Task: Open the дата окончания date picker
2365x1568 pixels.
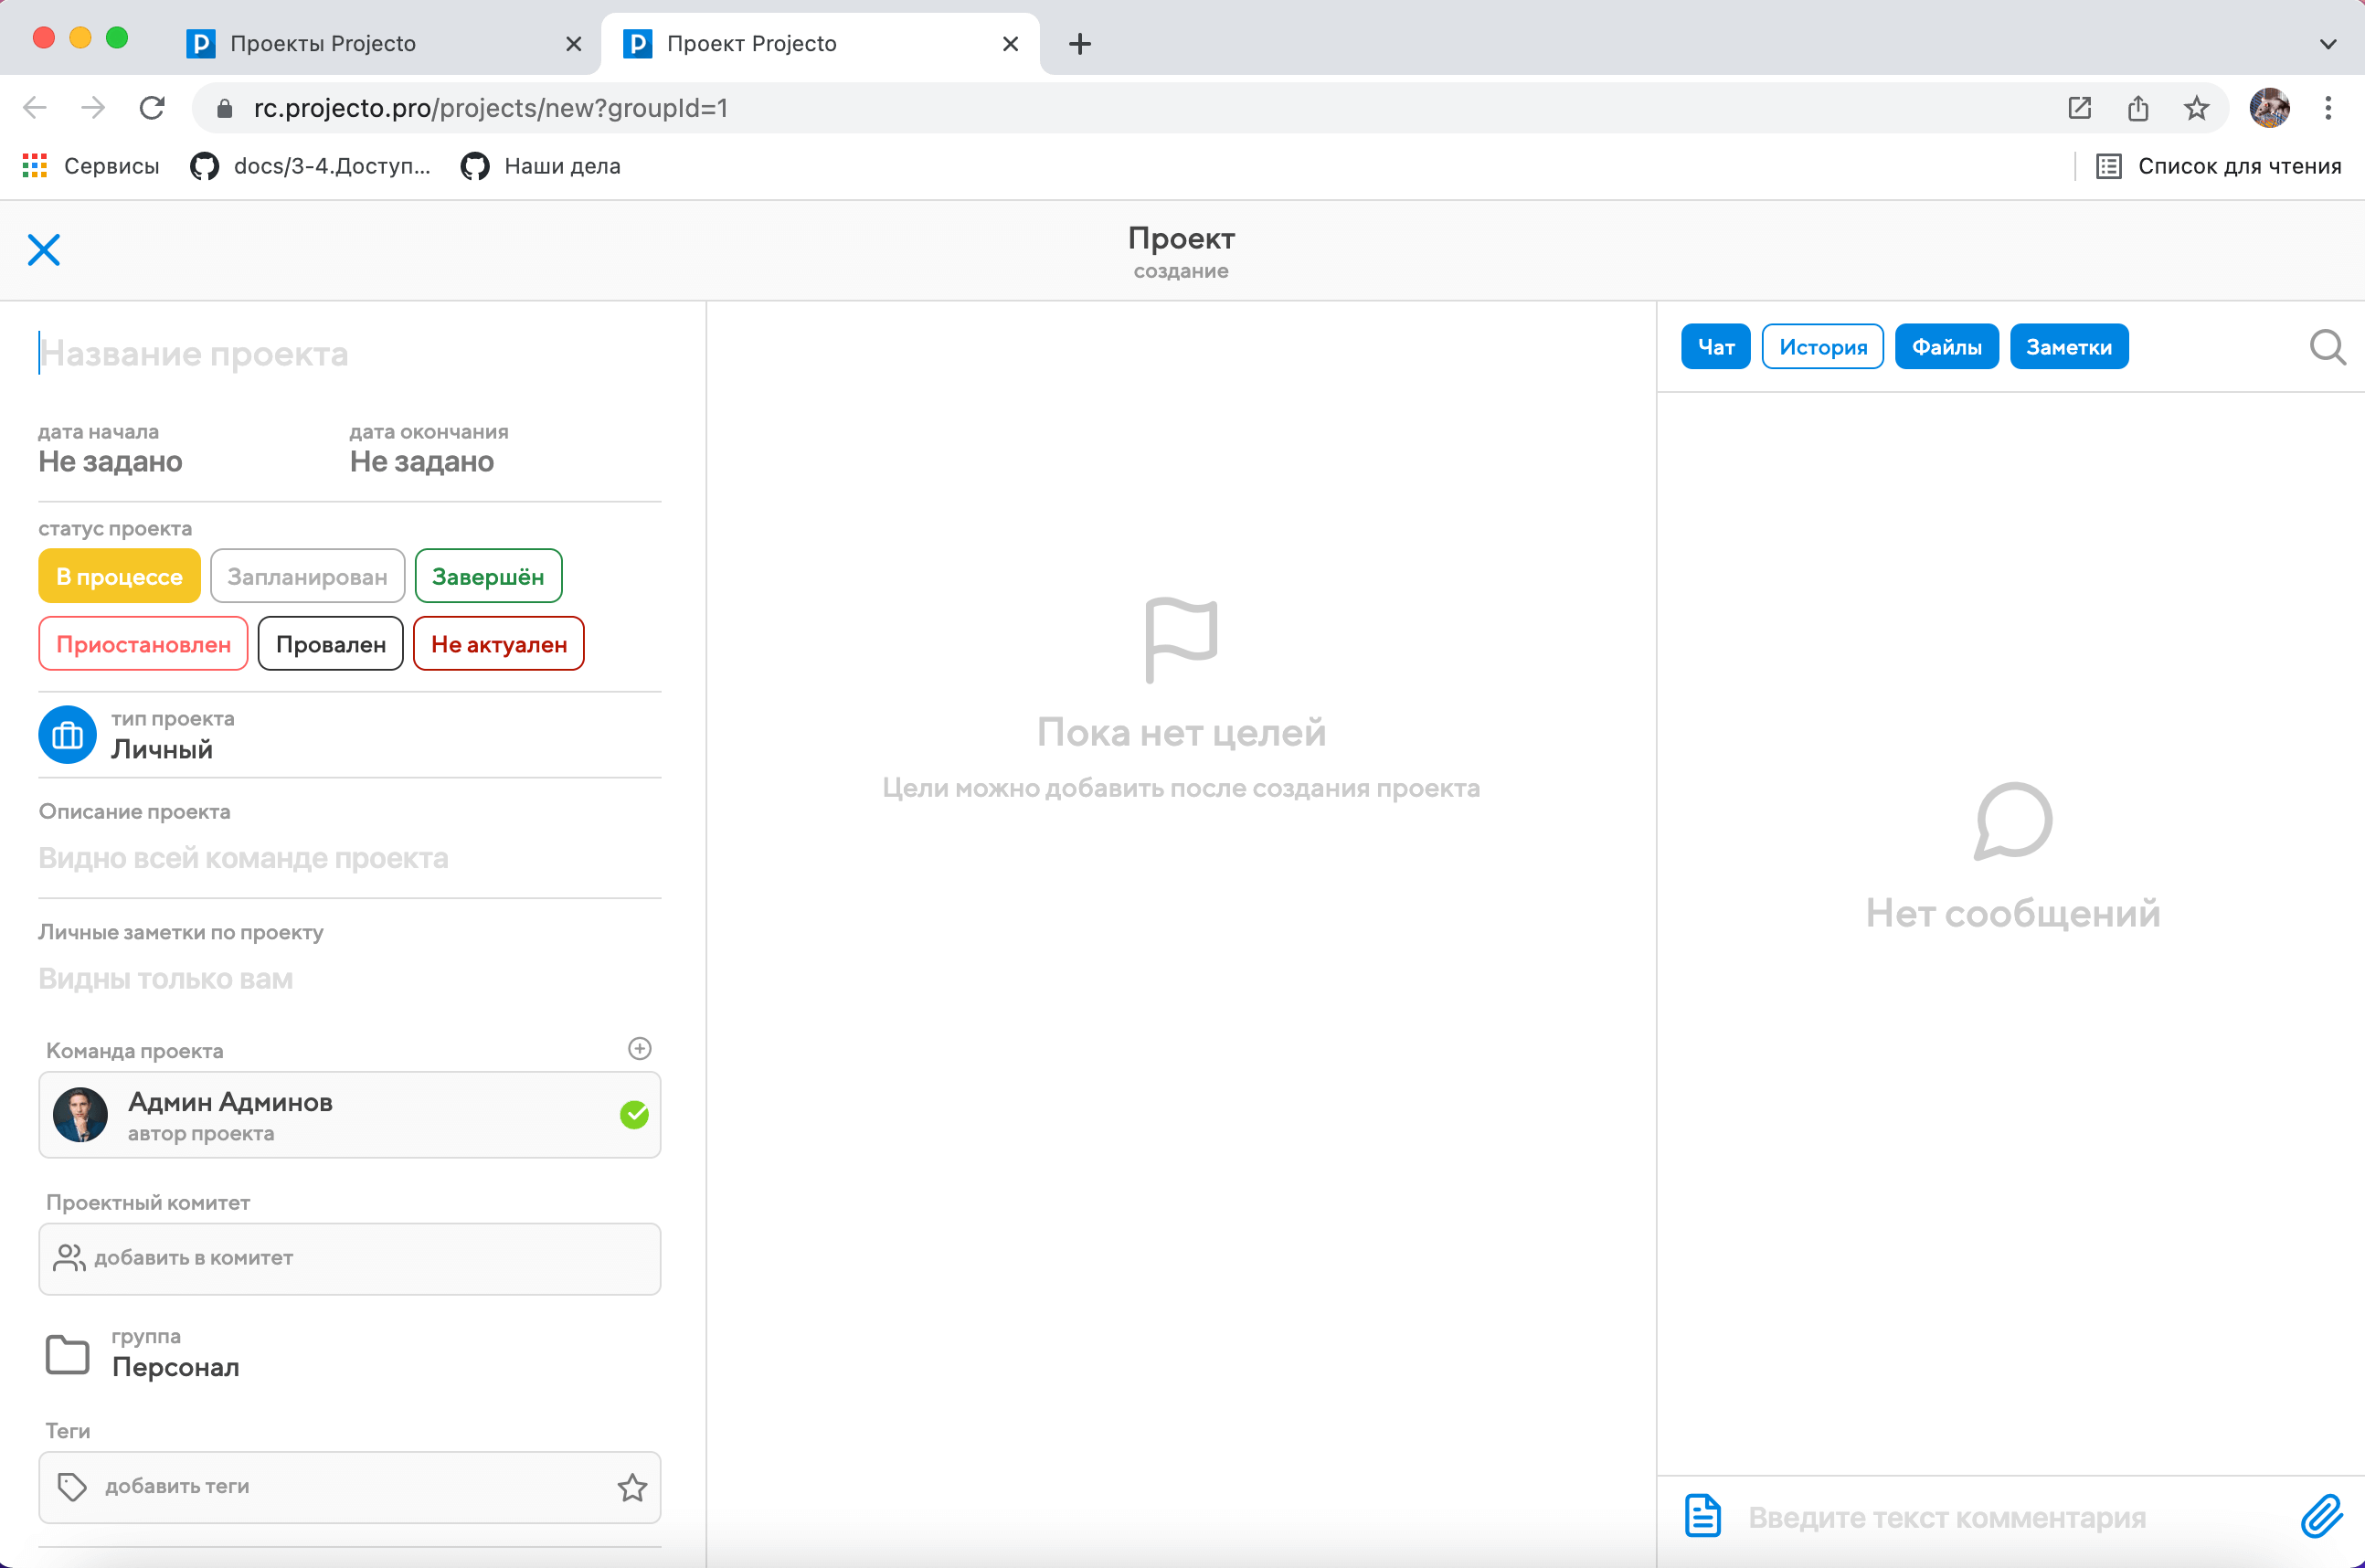Action: point(421,462)
